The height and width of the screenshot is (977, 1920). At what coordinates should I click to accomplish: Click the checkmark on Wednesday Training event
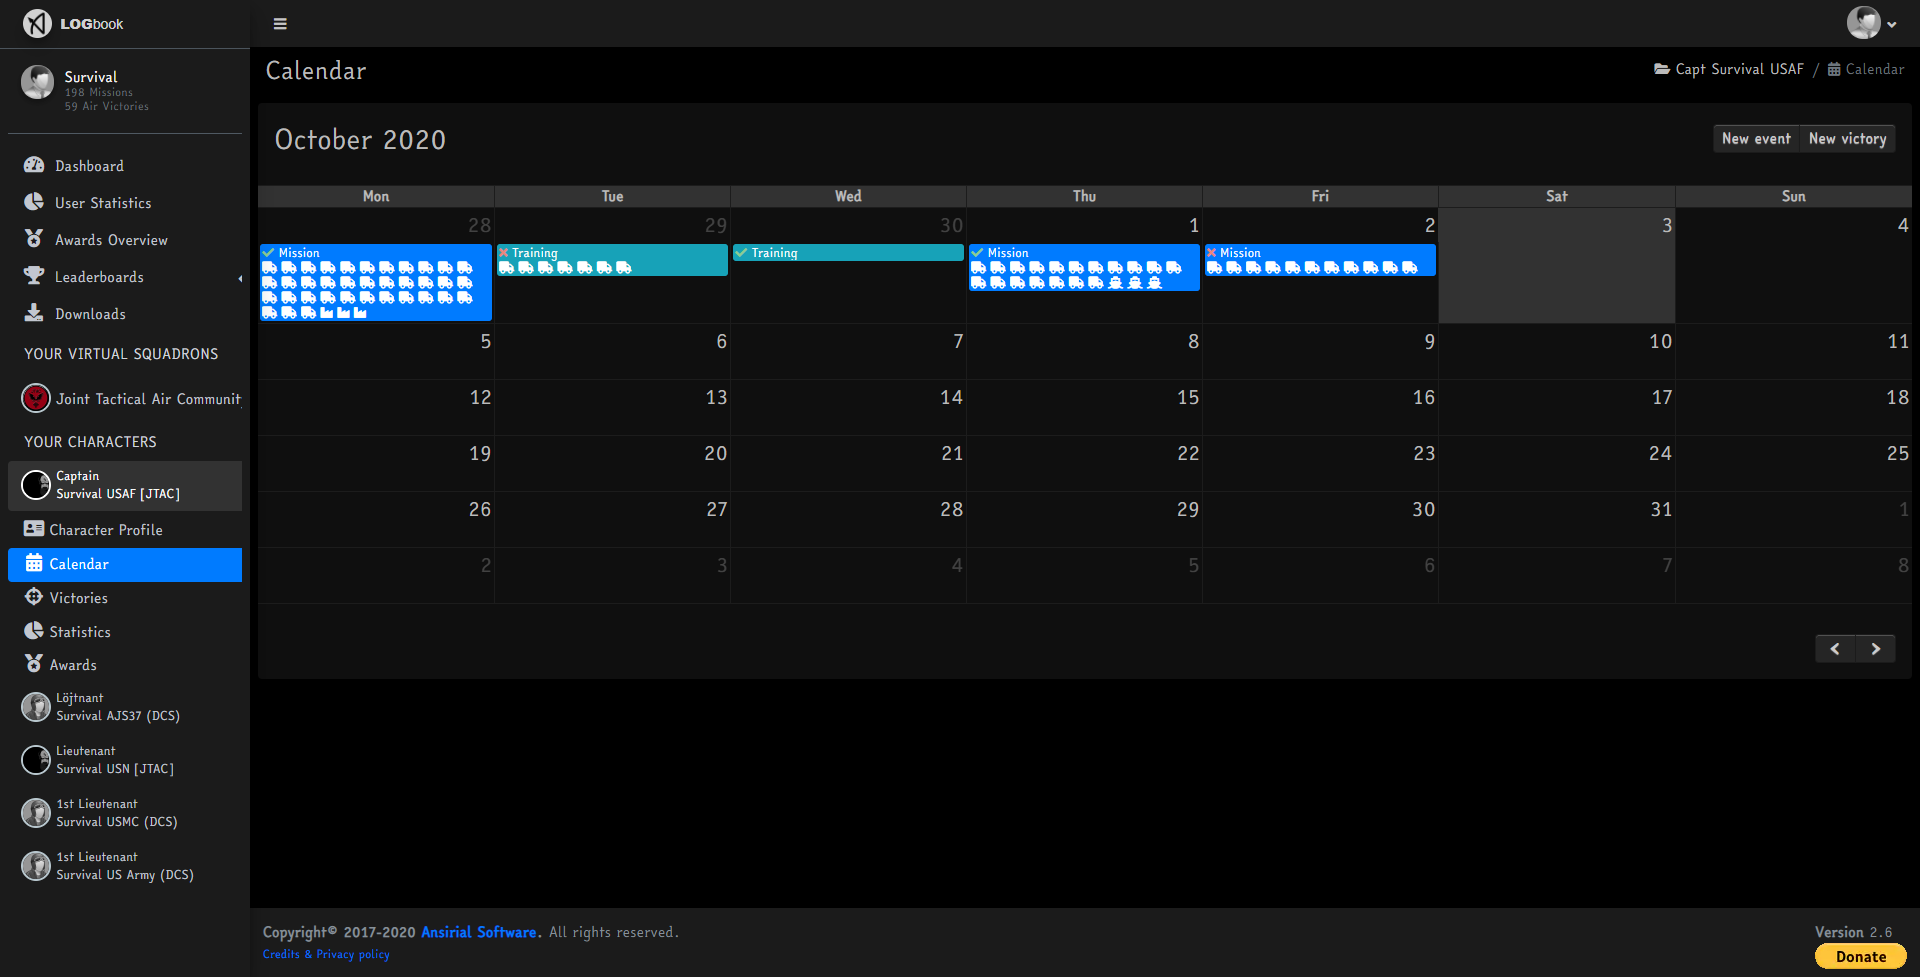tap(741, 253)
